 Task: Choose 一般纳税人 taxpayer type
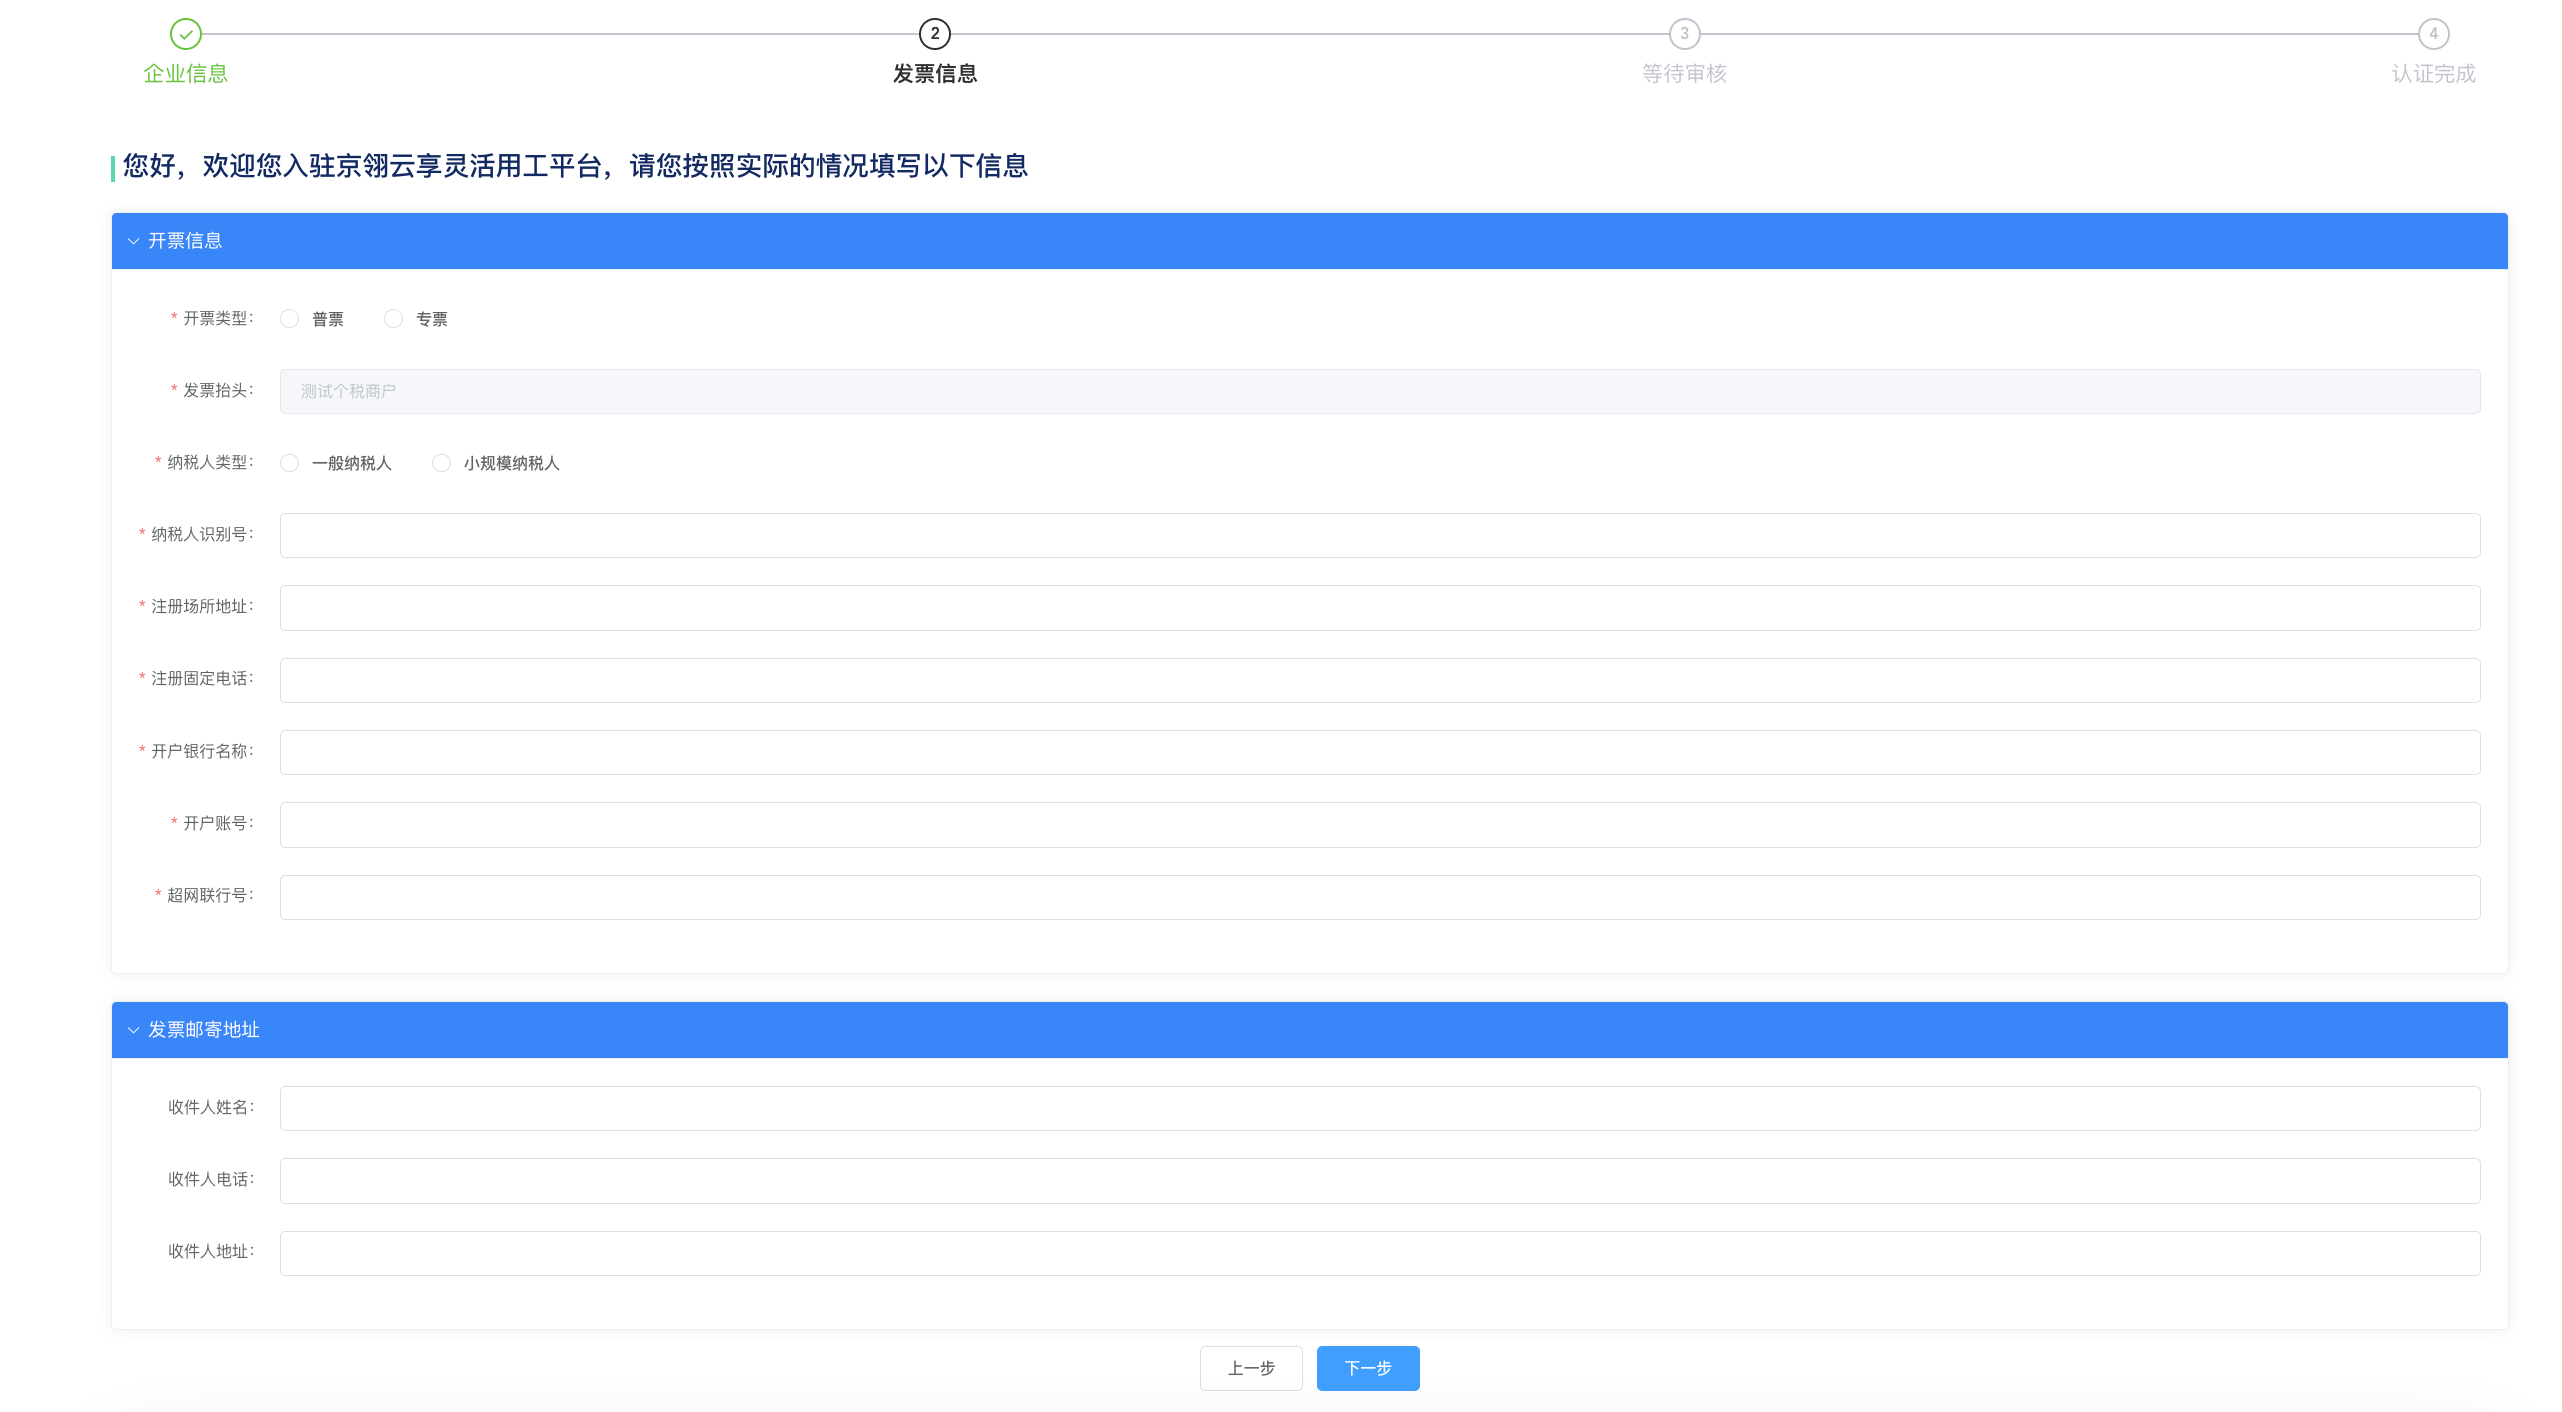(290, 463)
